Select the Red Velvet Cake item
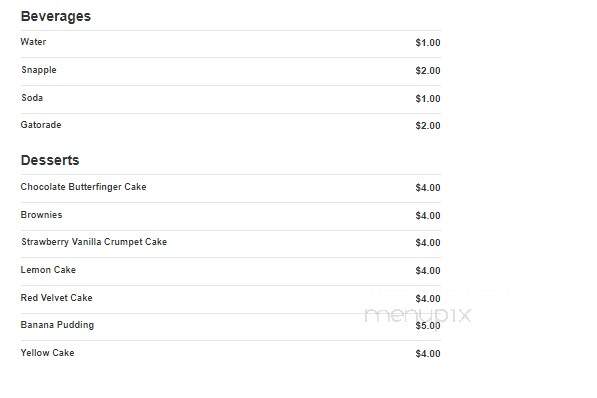This screenshot has height=398, width=597. pyautogui.click(x=56, y=298)
